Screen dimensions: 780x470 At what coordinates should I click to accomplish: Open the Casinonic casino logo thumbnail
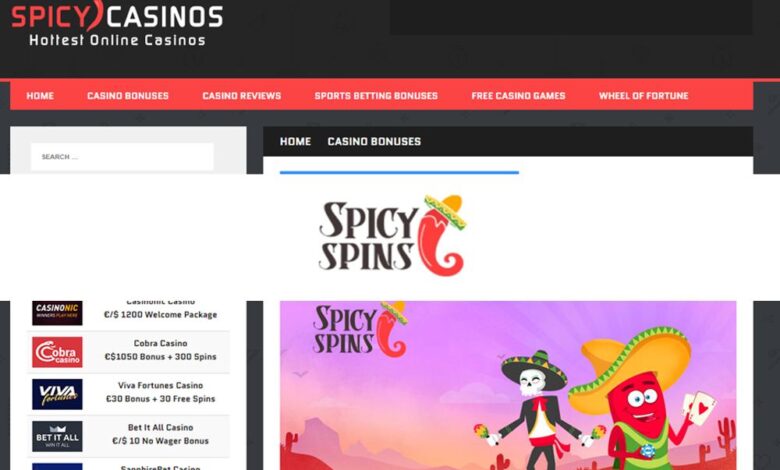(57, 313)
